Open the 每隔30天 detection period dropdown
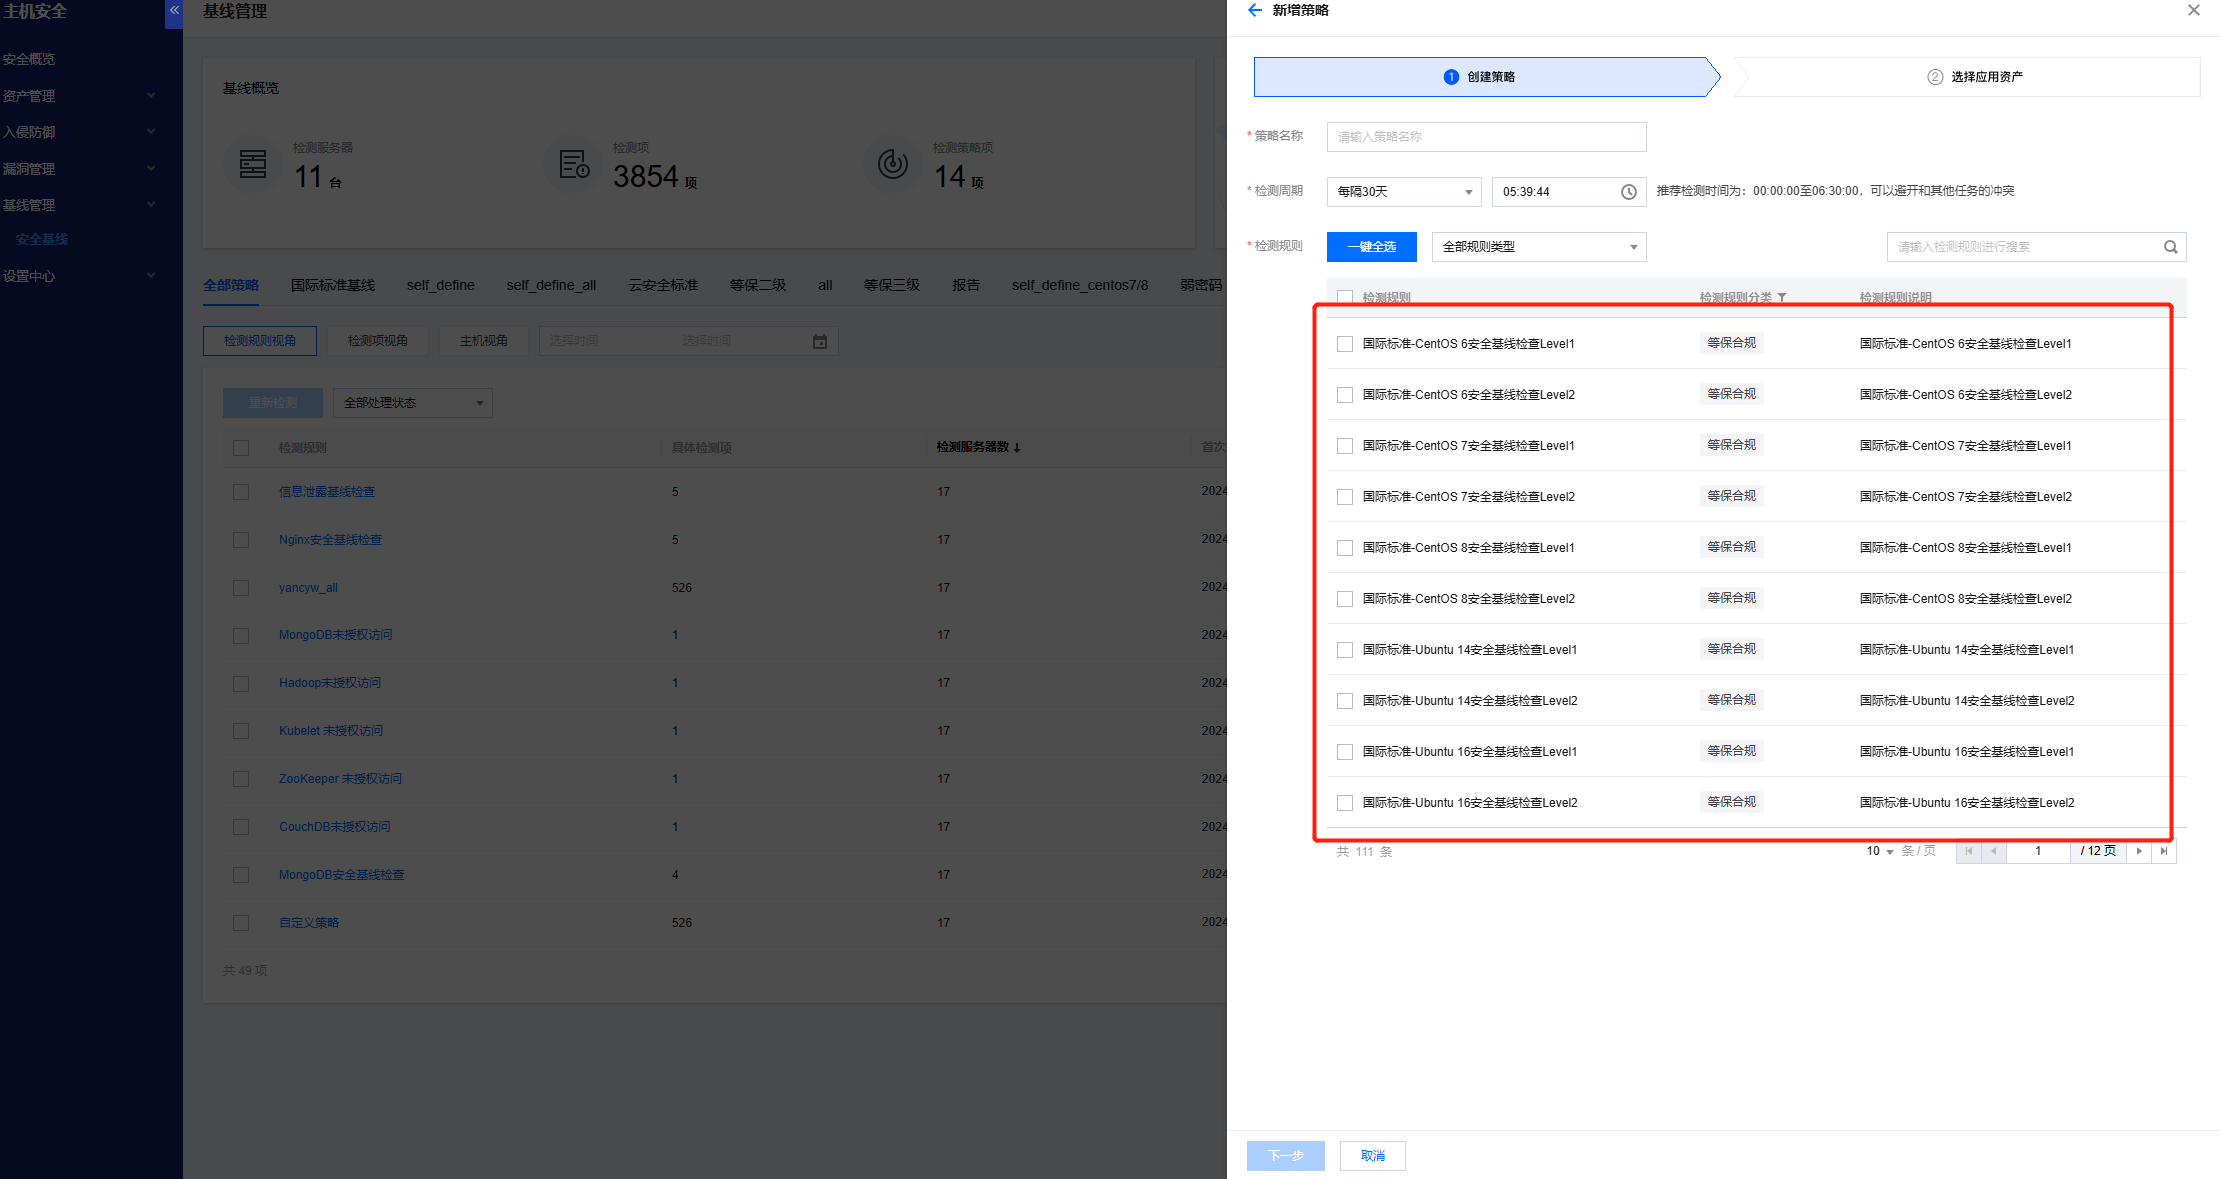Viewport: 2220px width, 1179px height. click(1403, 192)
